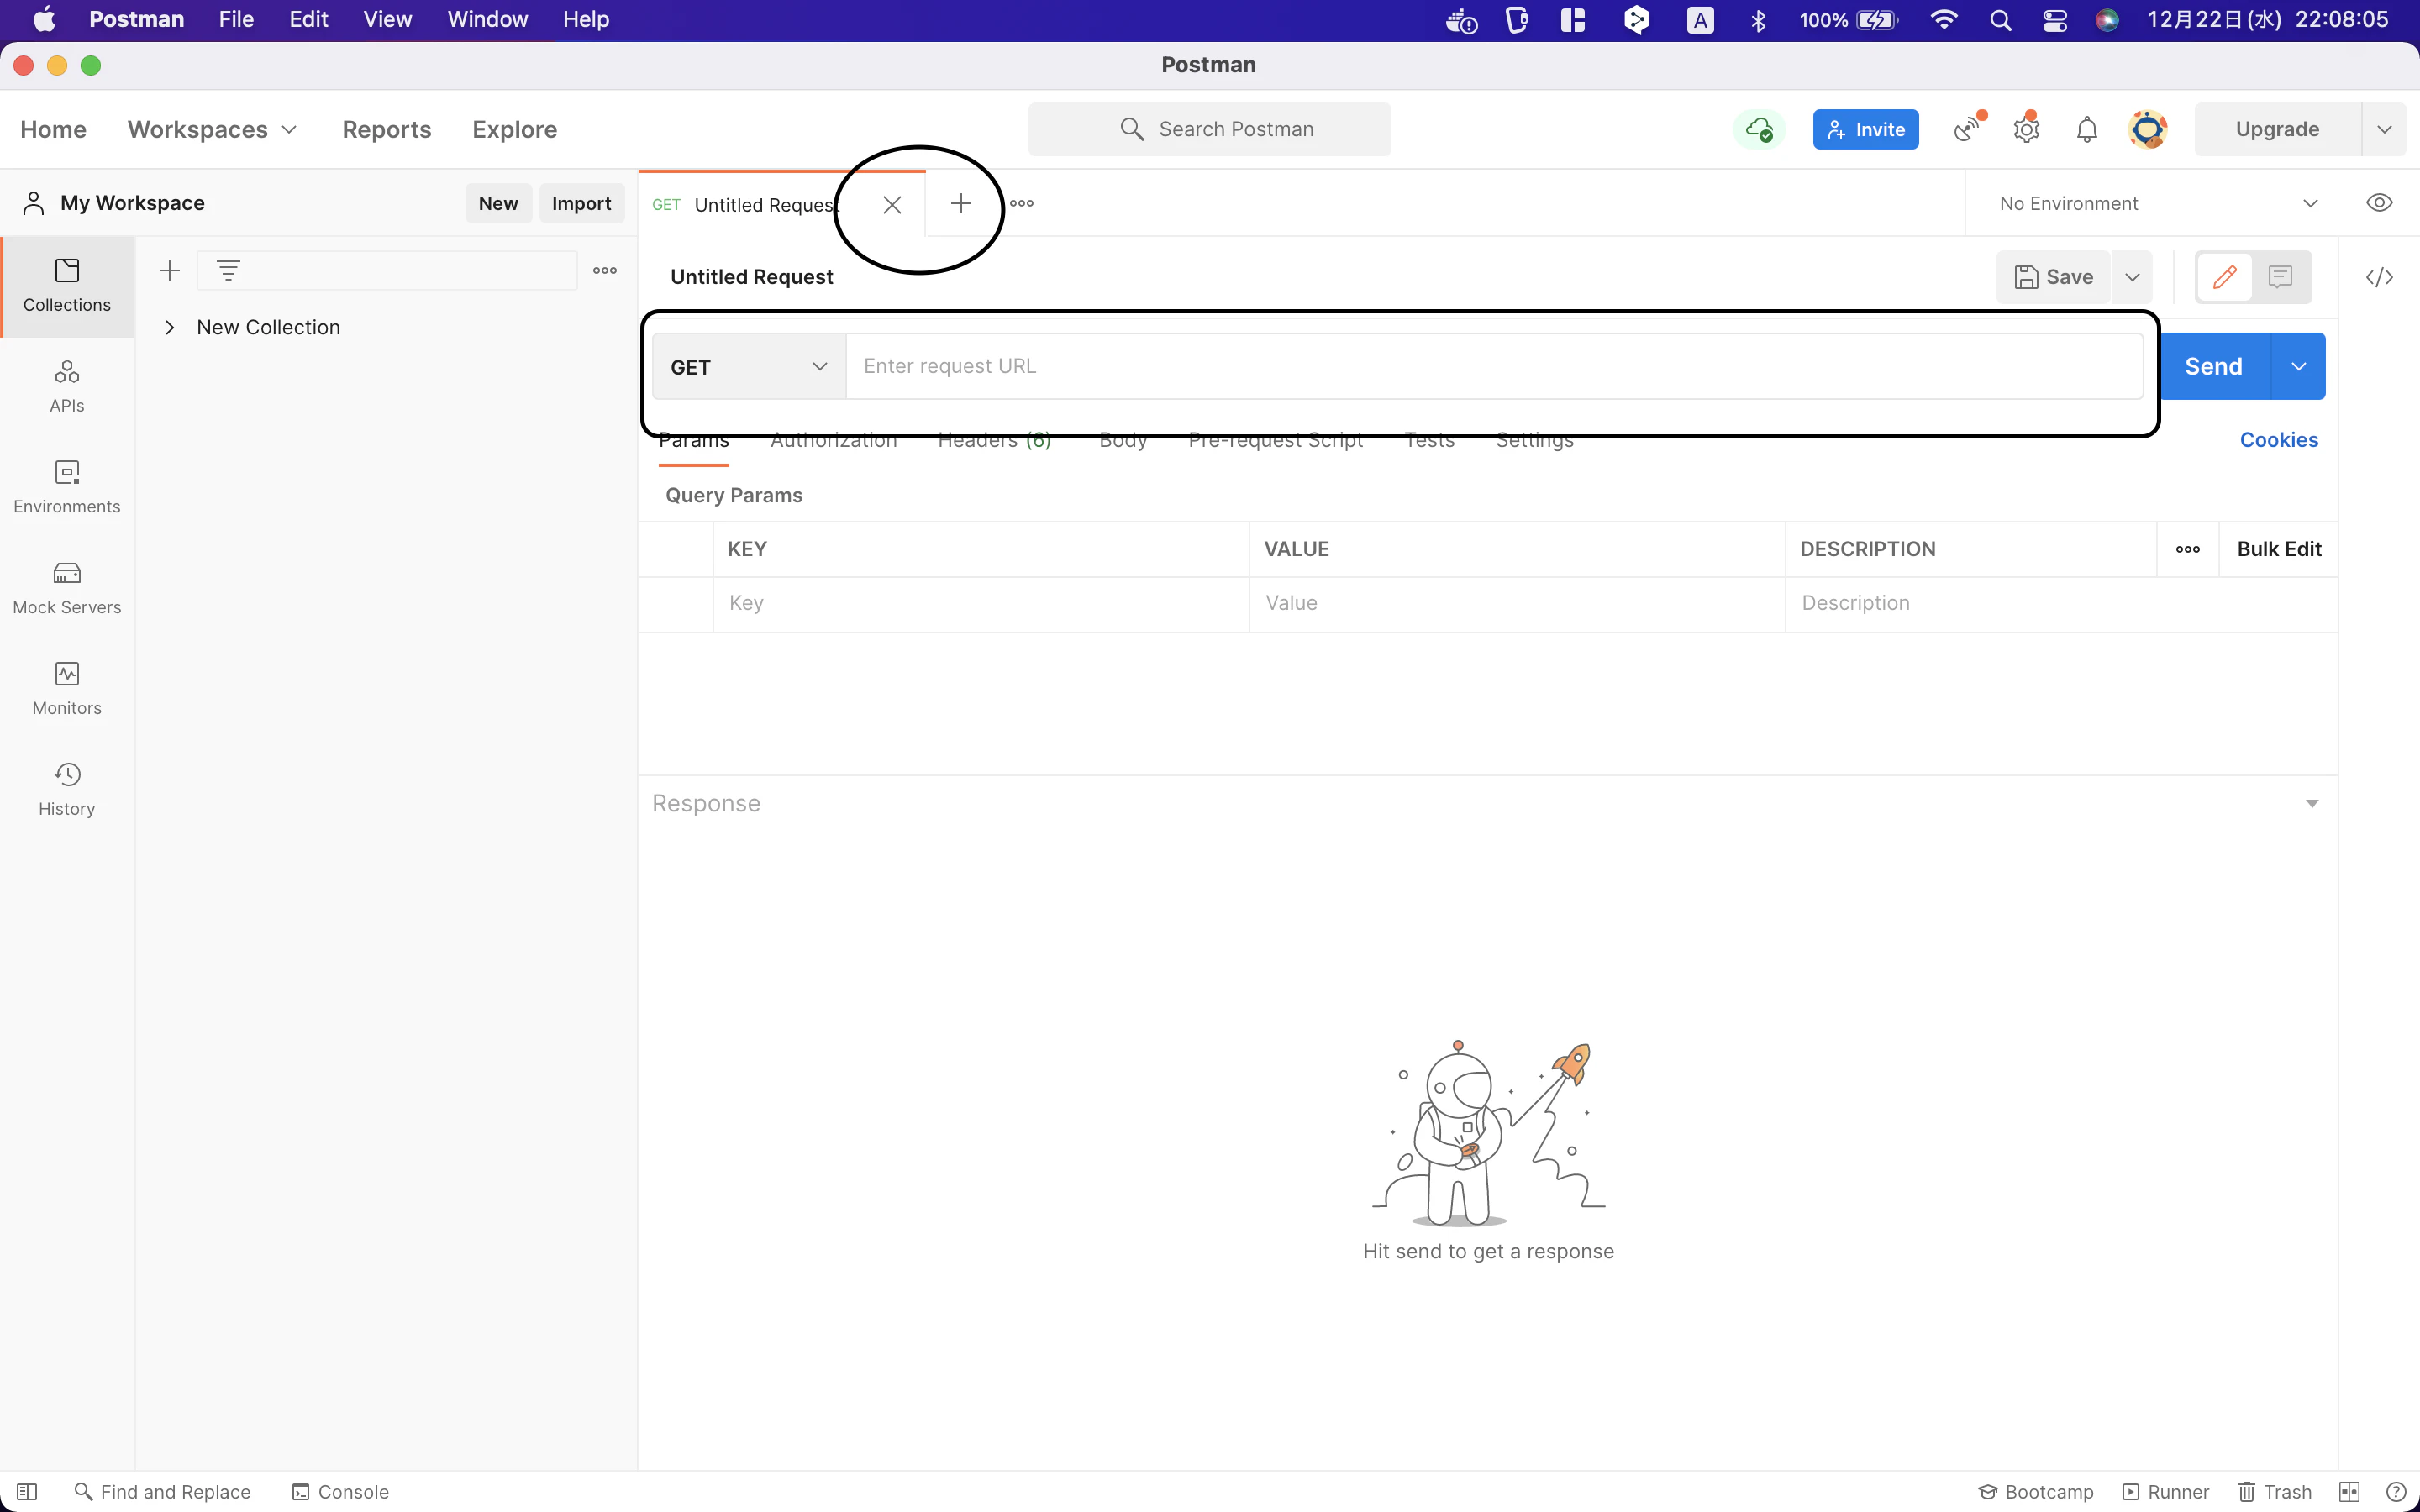Open the Collections sidebar panel
The image size is (2420, 1512).
pyautogui.click(x=67, y=286)
